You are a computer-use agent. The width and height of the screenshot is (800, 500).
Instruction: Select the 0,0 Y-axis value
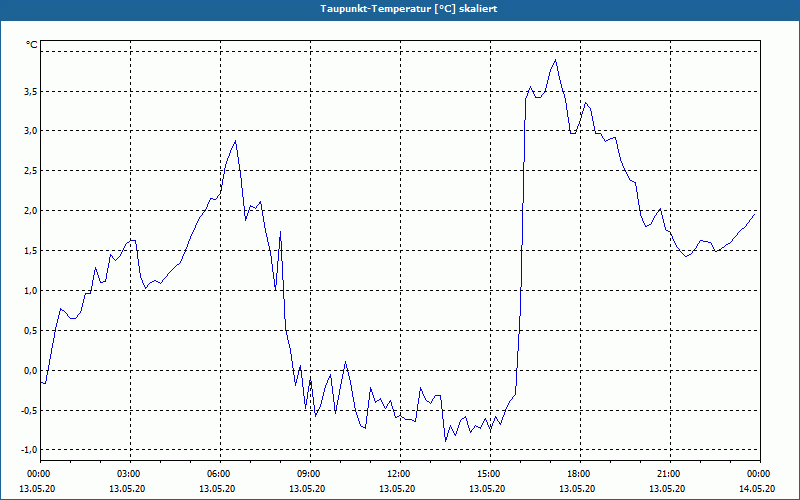pos(31,370)
